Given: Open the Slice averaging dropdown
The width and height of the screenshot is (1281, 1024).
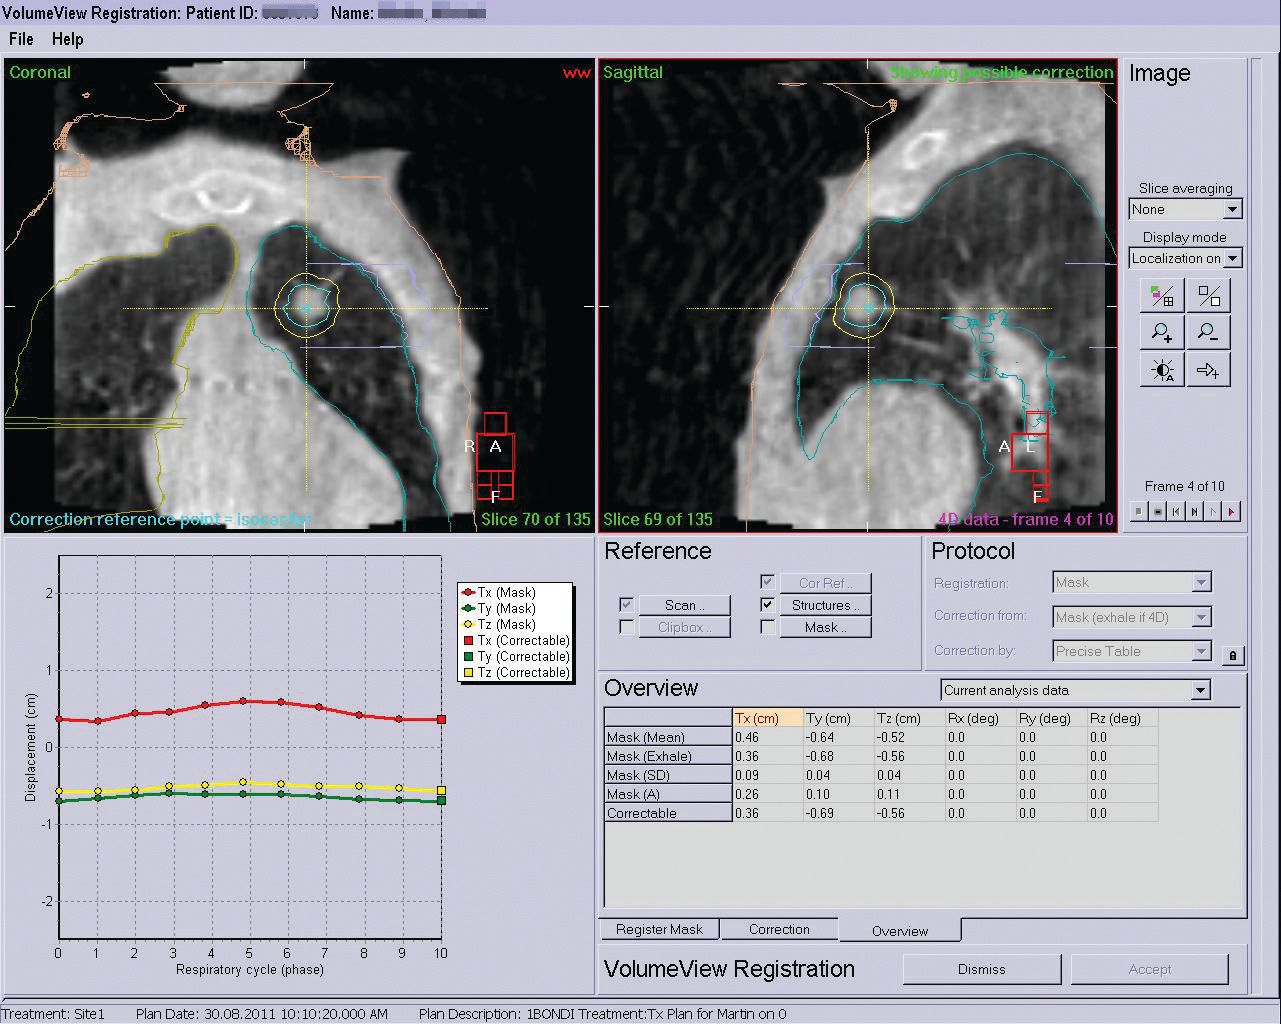Looking at the screenshot, I should coord(1232,209).
